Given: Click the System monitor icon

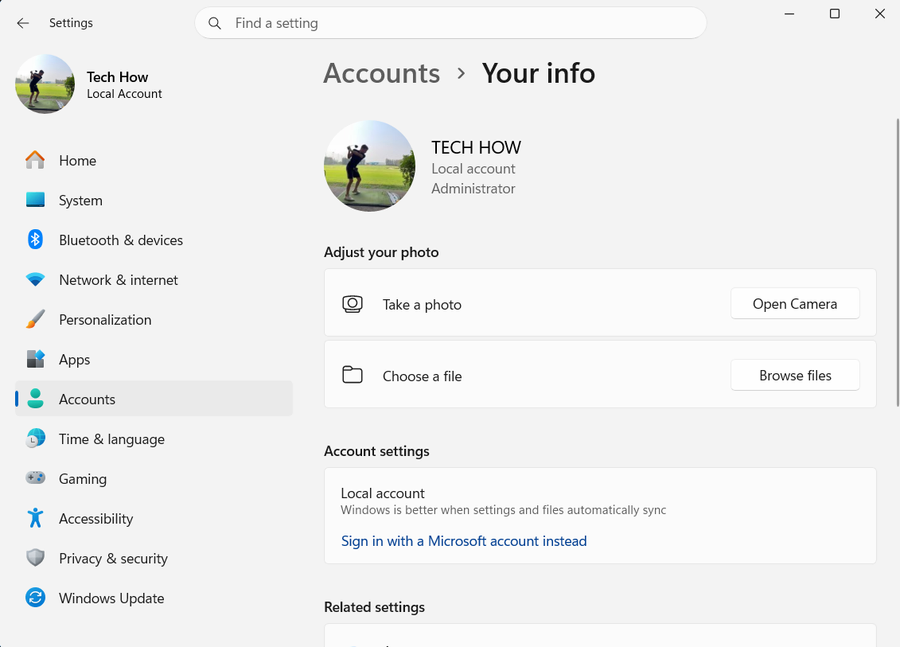Looking at the screenshot, I should 35,200.
